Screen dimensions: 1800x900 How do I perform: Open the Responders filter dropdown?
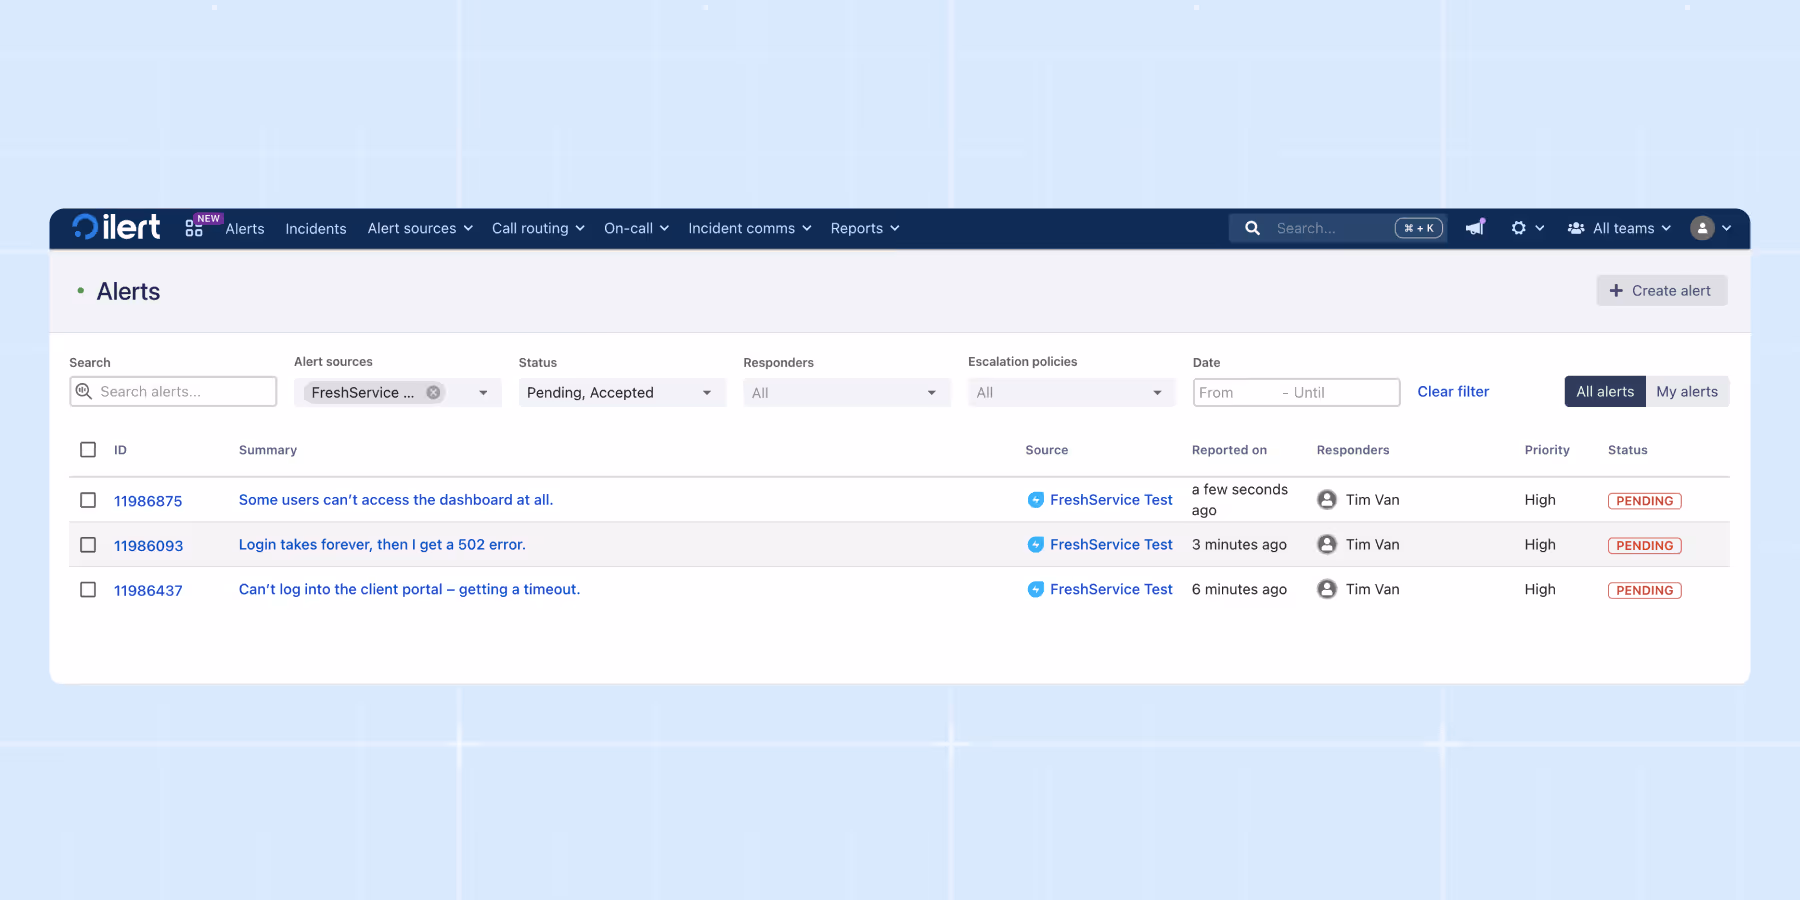(x=846, y=393)
